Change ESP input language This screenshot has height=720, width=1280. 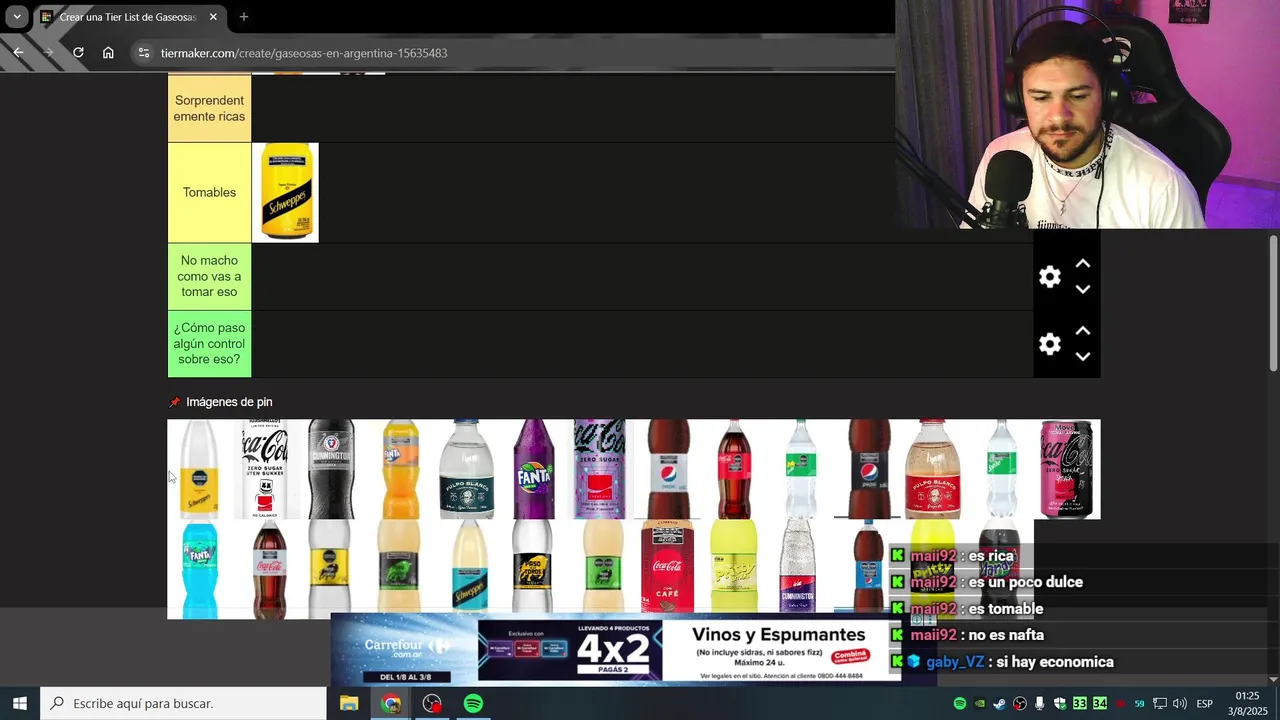pos(1205,704)
